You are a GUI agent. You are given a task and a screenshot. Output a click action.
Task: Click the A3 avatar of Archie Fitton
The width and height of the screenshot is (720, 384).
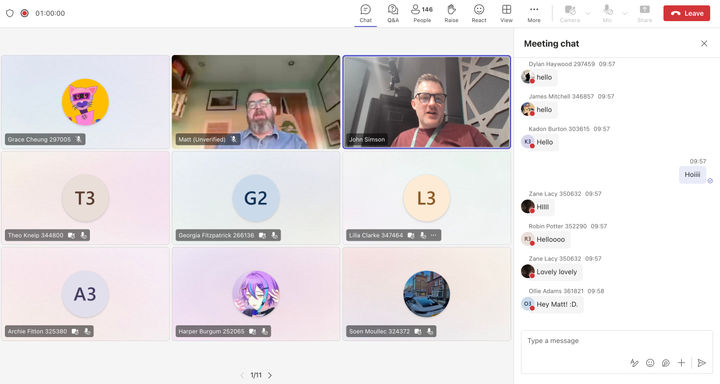click(85, 294)
